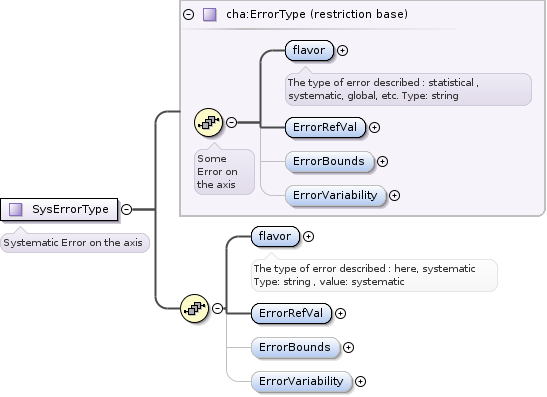The width and height of the screenshot is (547, 397).
Task: Collapse the lower sequence compositor
Action: [217, 308]
